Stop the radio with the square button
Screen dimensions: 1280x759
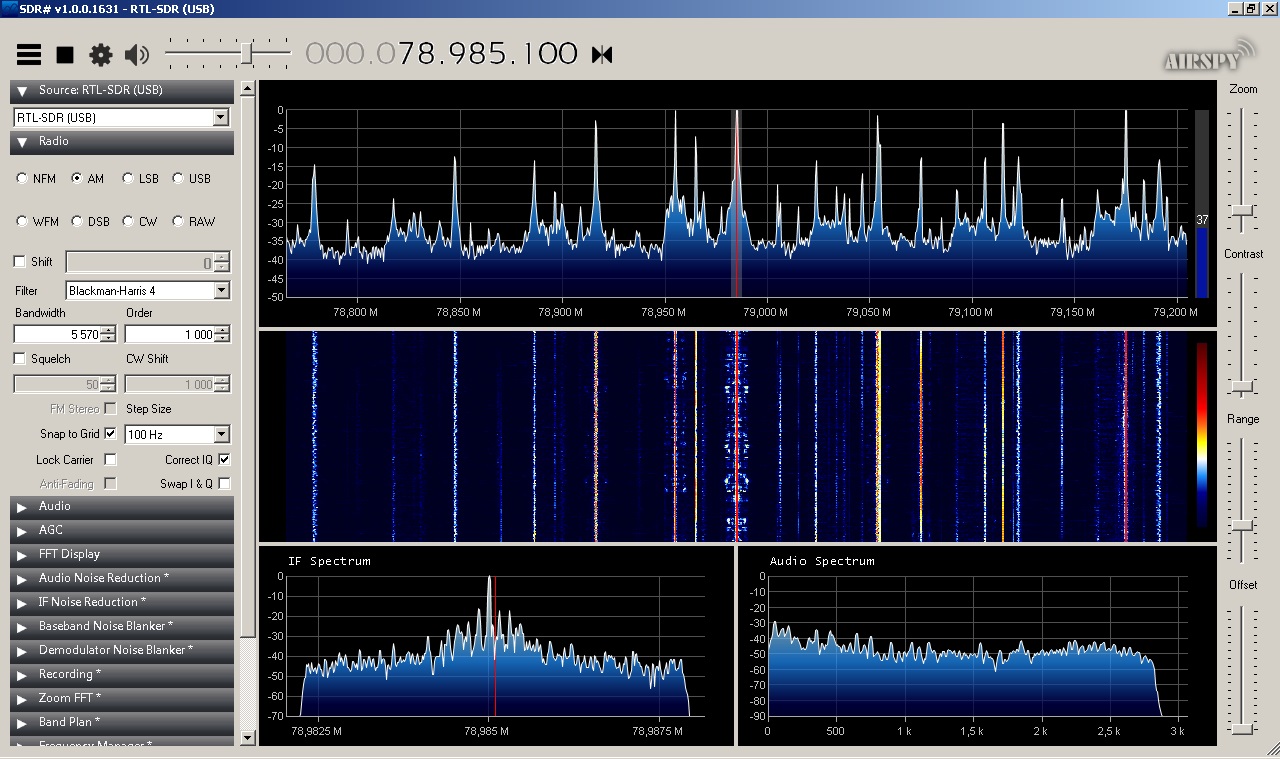pyautogui.click(x=65, y=55)
